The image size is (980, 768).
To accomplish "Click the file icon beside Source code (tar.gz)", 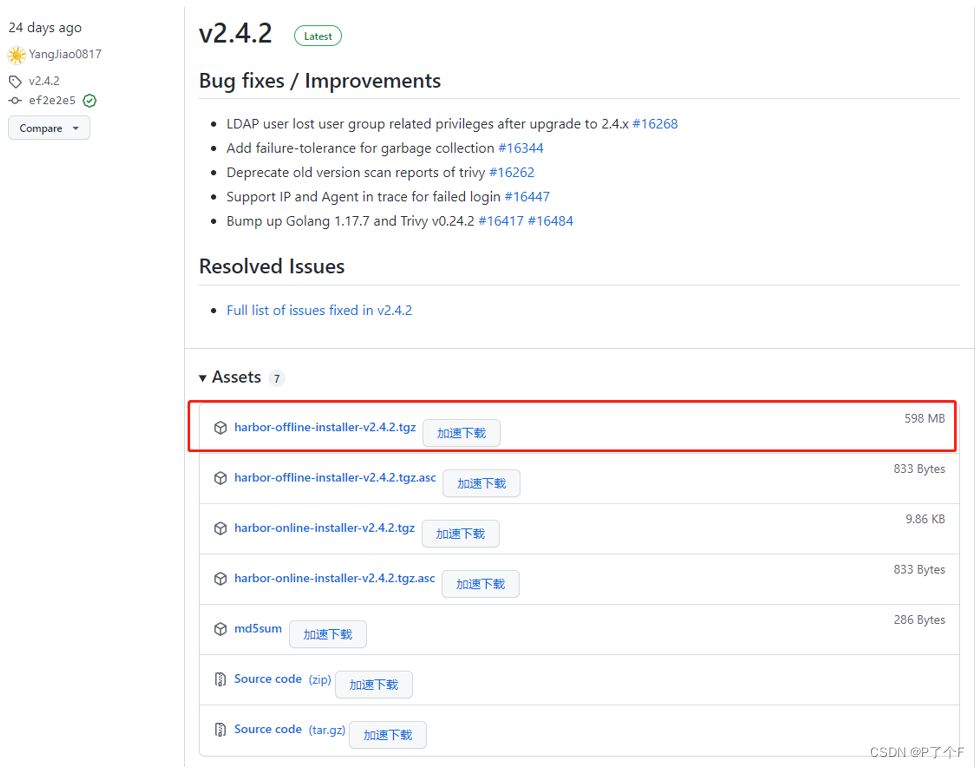I will (220, 729).
